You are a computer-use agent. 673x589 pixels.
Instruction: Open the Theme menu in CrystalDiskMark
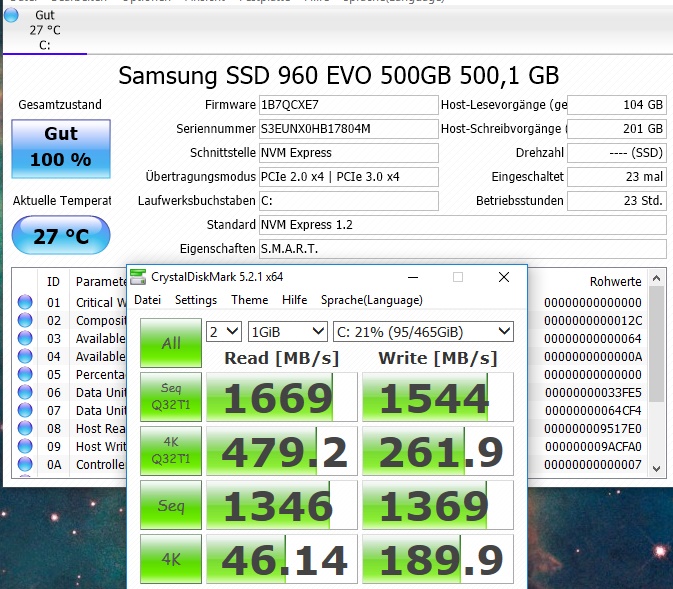[249, 300]
